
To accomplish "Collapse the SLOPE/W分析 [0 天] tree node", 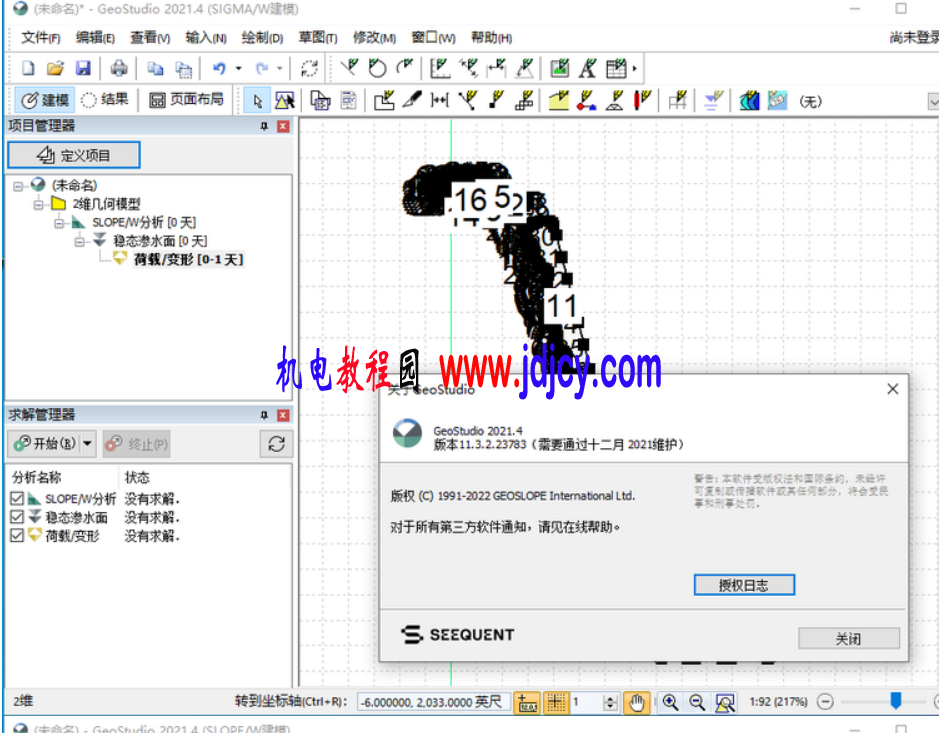I will [x=59, y=223].
